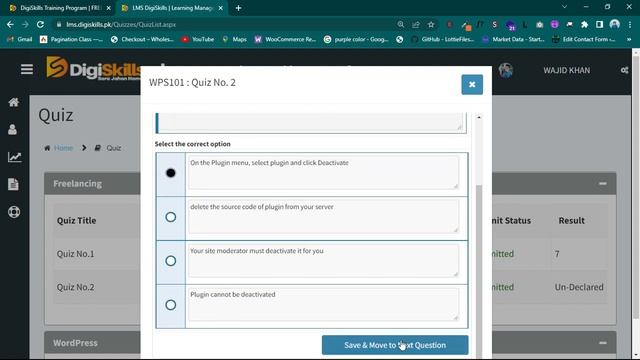Screen dimensions: 640x360
Task: Open the WooCommerce bookmark
Action: tap(285, 39)
